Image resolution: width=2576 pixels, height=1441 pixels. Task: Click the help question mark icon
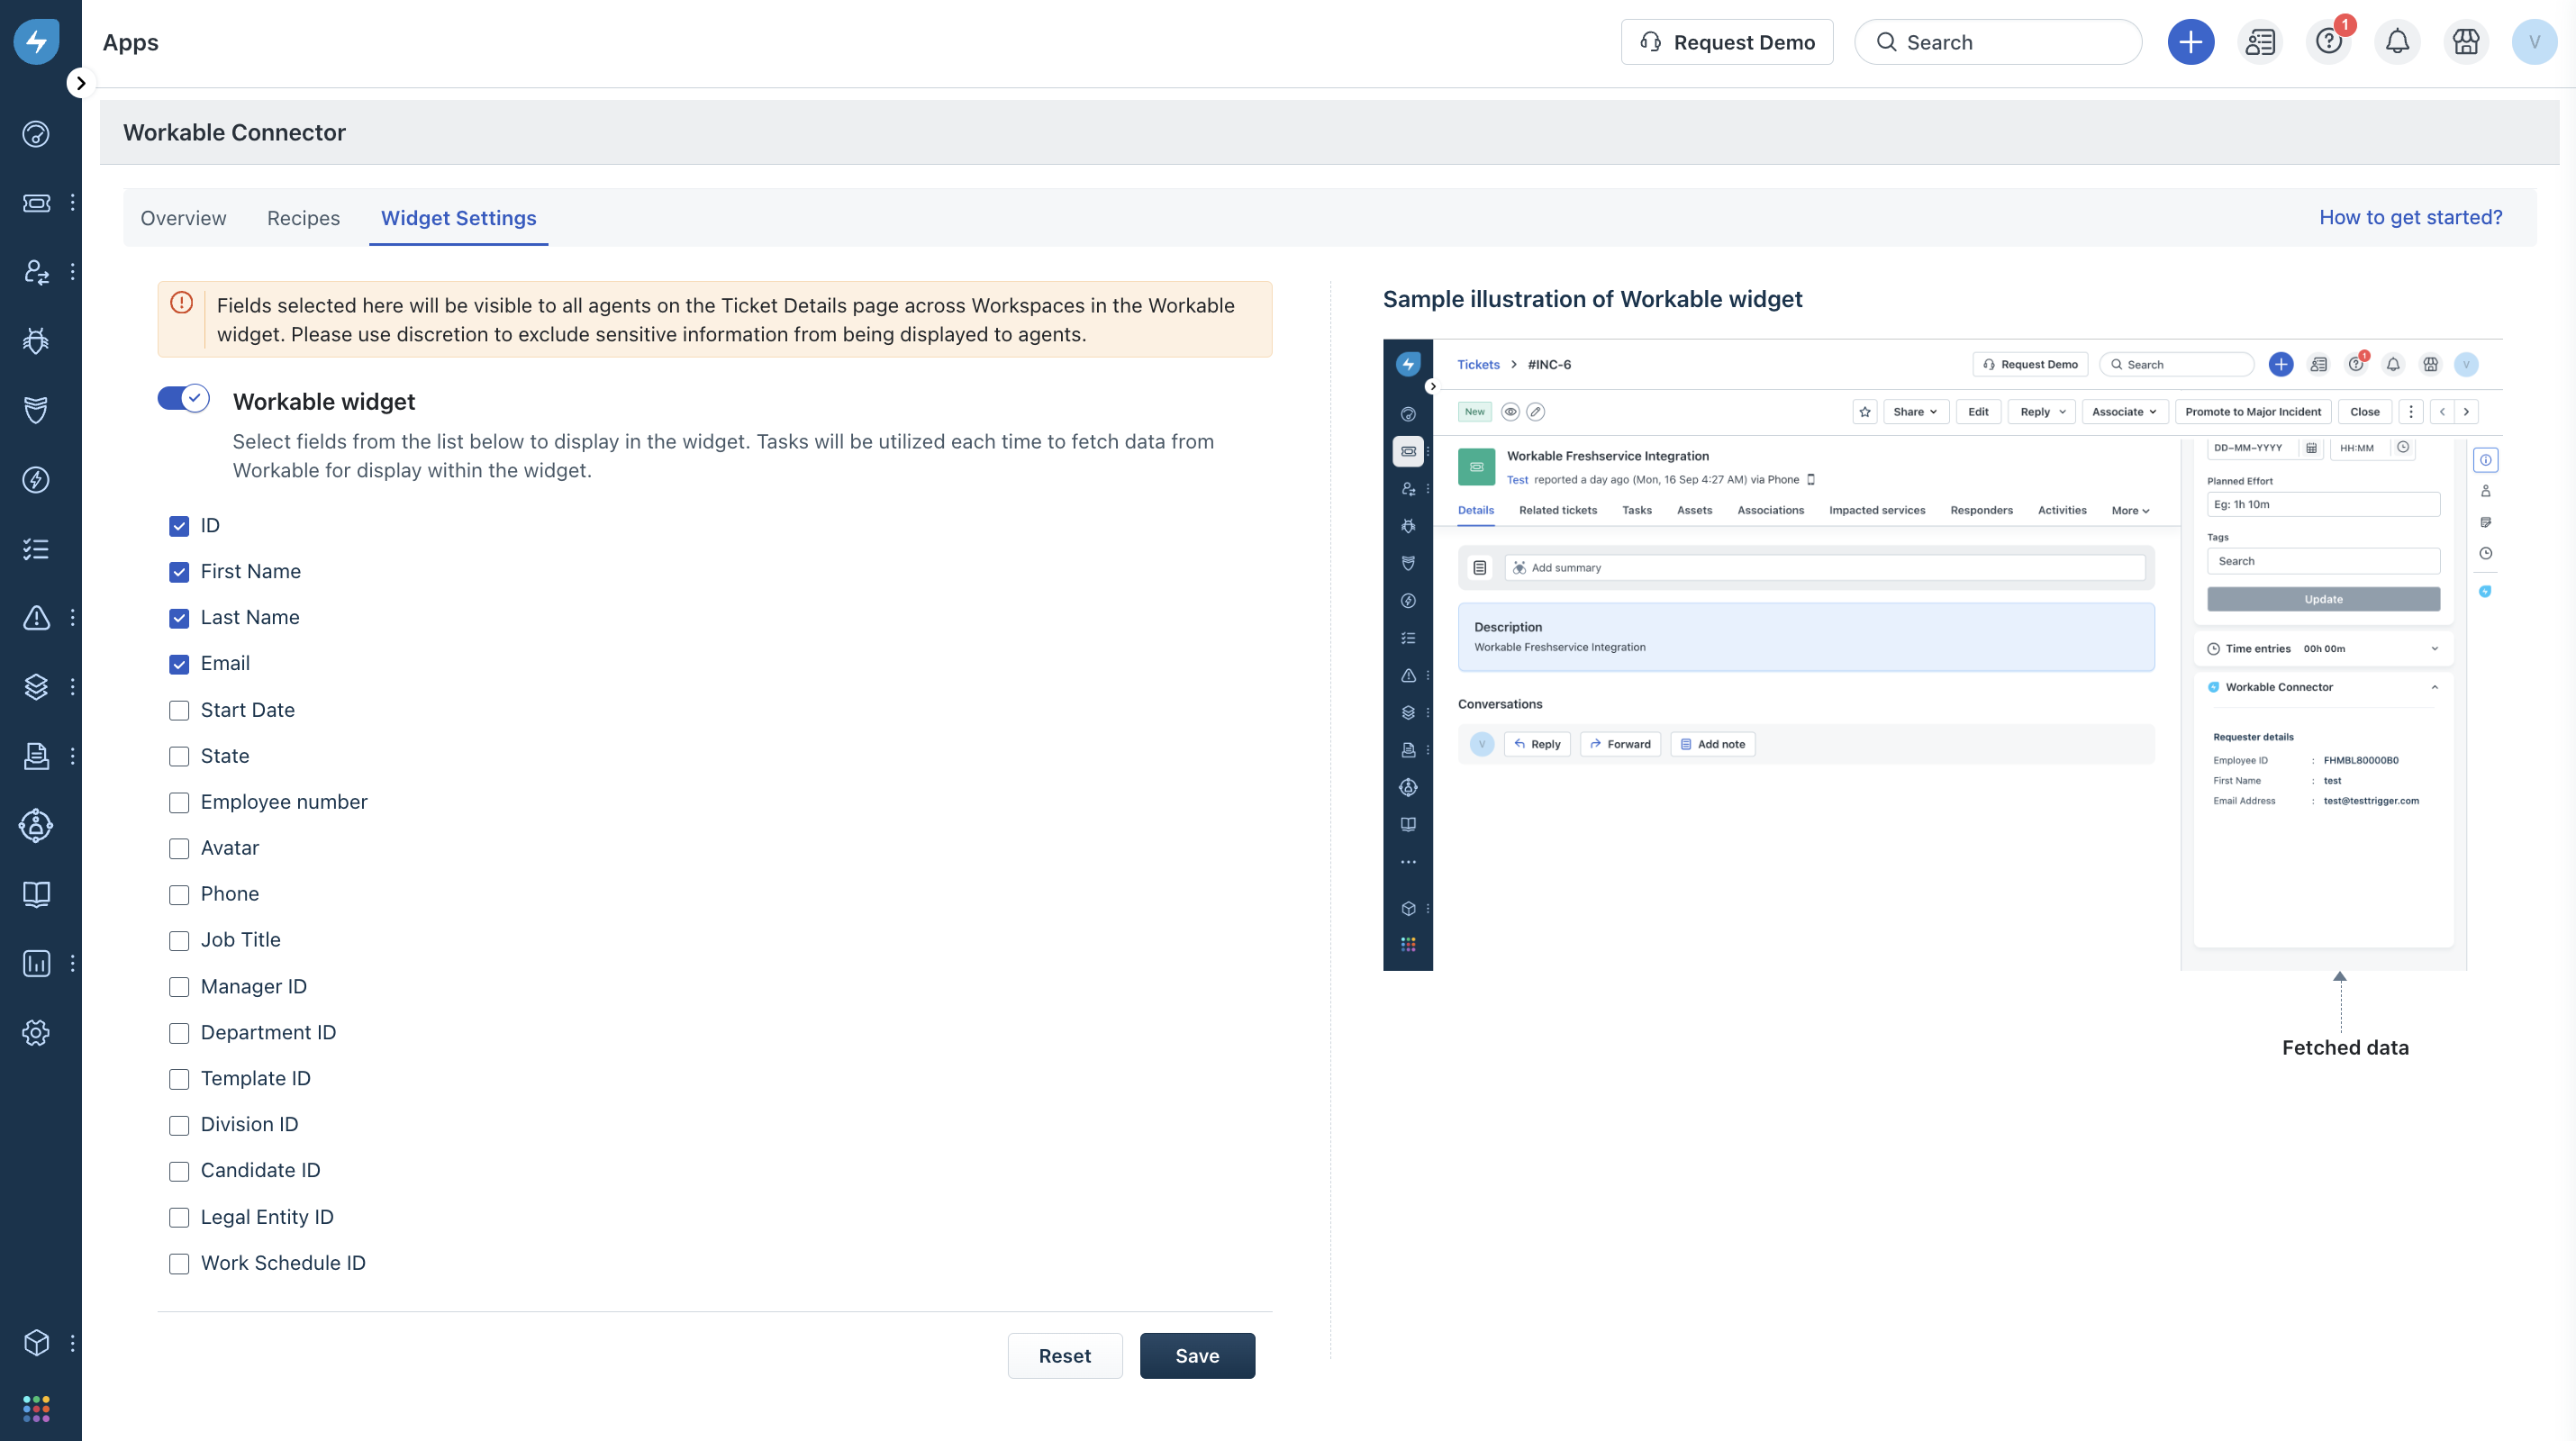(x=2328, y=42)
